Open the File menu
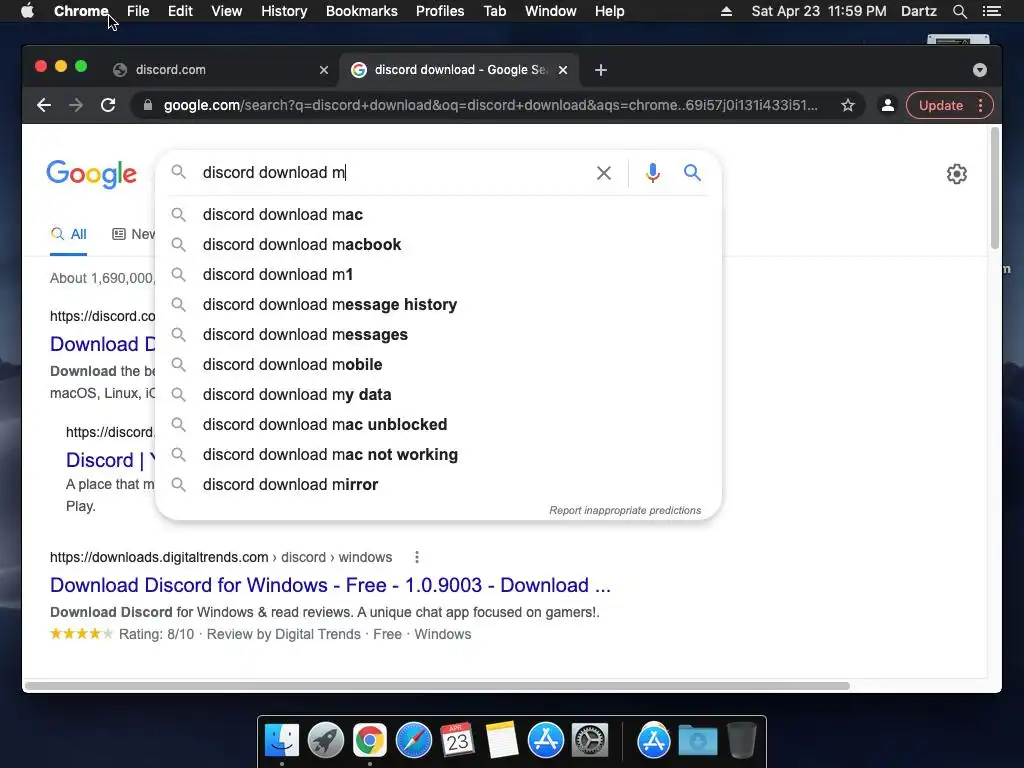Image resolution: width=1024 pixels, height=768 pixels. tap(138, 11)
